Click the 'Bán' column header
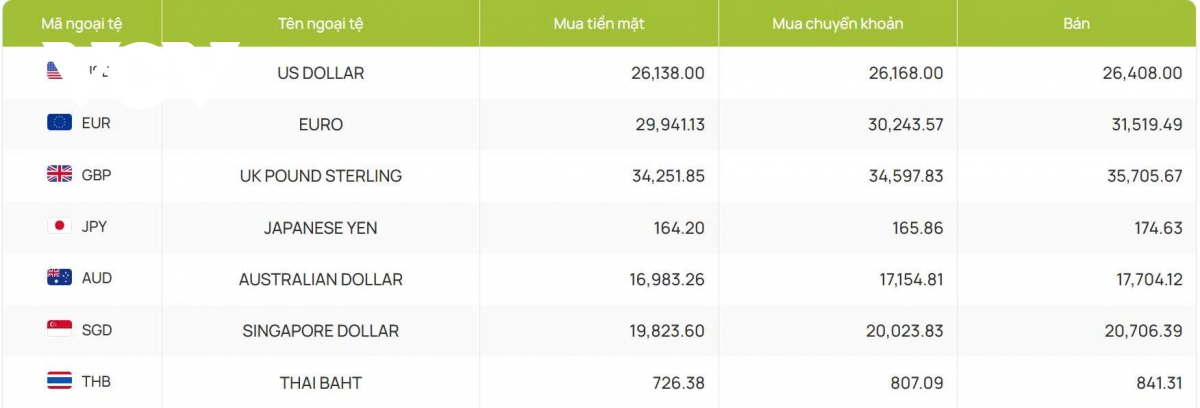The width and height of the screenshot is (1200, 408). point(1076,23)
